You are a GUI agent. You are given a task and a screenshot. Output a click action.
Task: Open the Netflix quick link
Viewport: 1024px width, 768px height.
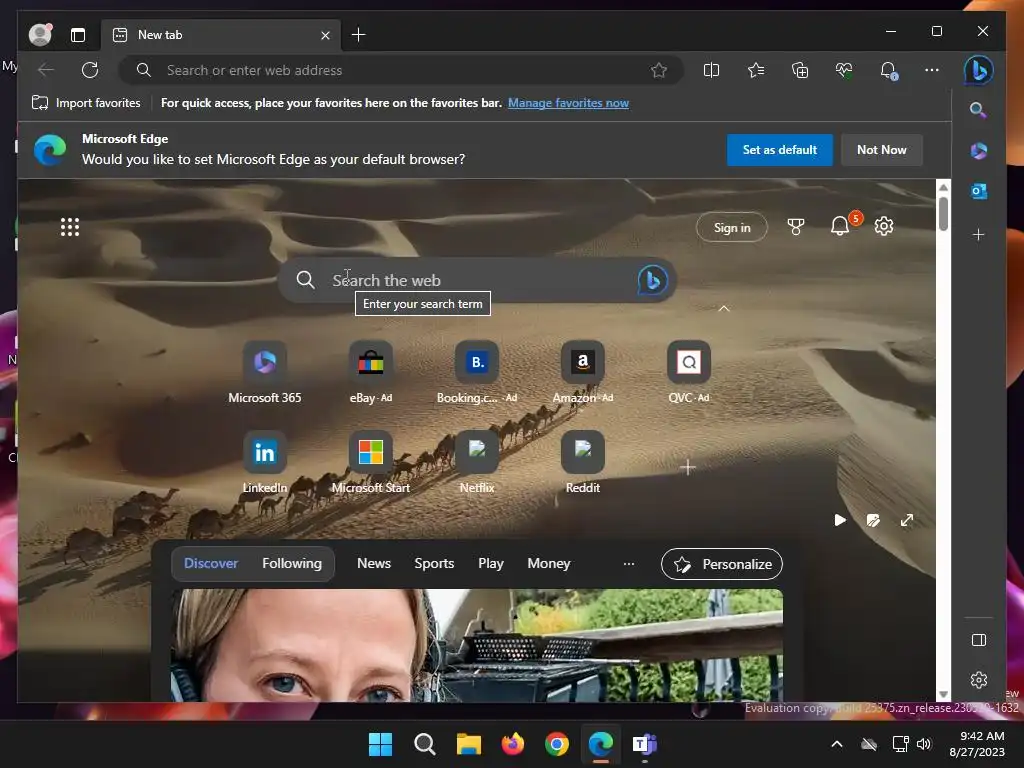[477, 462]
